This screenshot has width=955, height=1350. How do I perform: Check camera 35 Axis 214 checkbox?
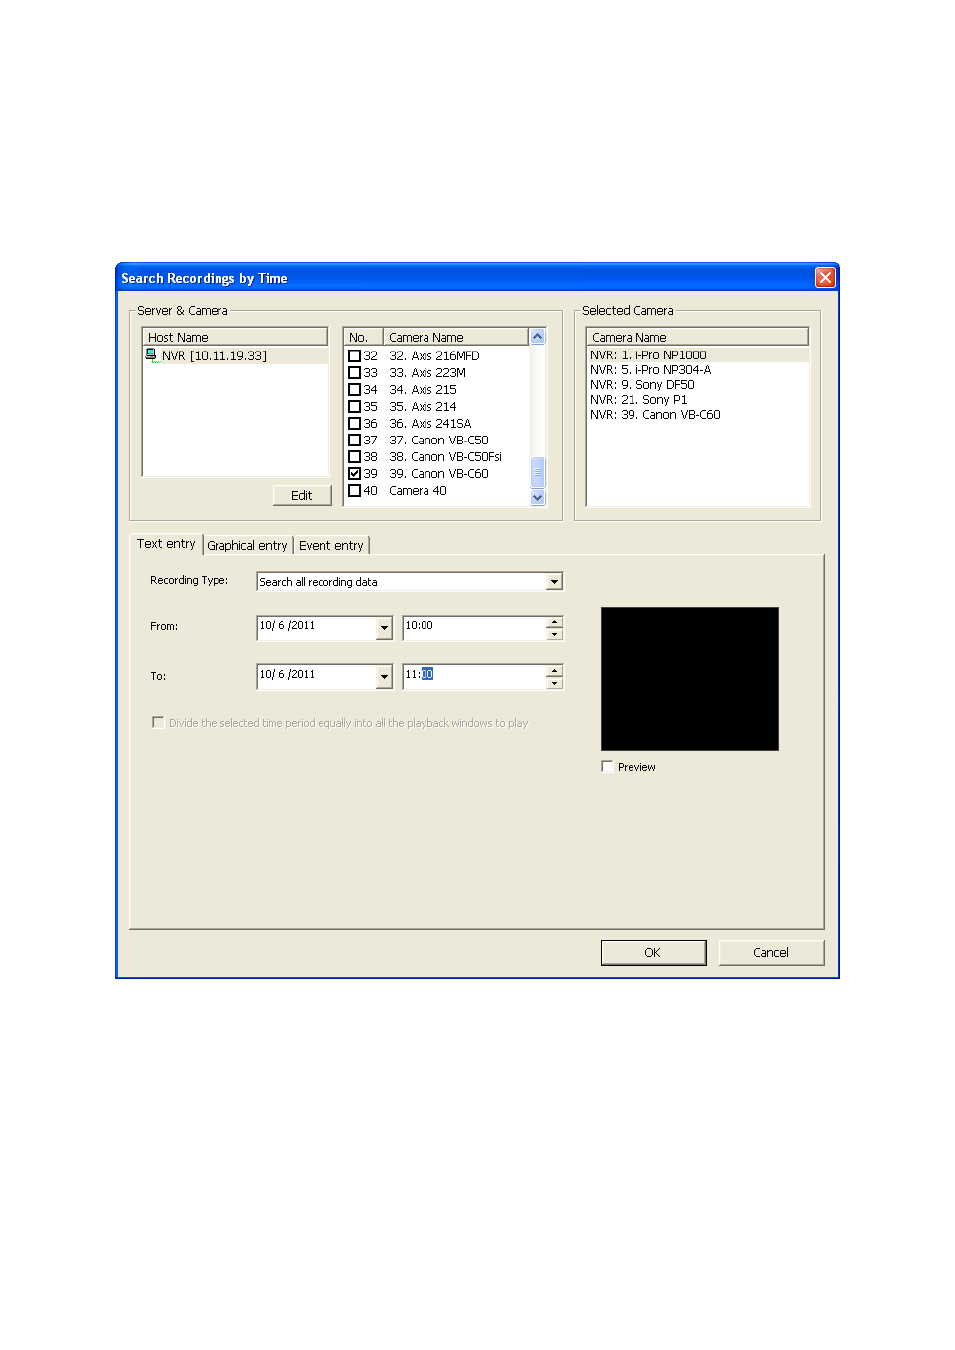[354, 407]
